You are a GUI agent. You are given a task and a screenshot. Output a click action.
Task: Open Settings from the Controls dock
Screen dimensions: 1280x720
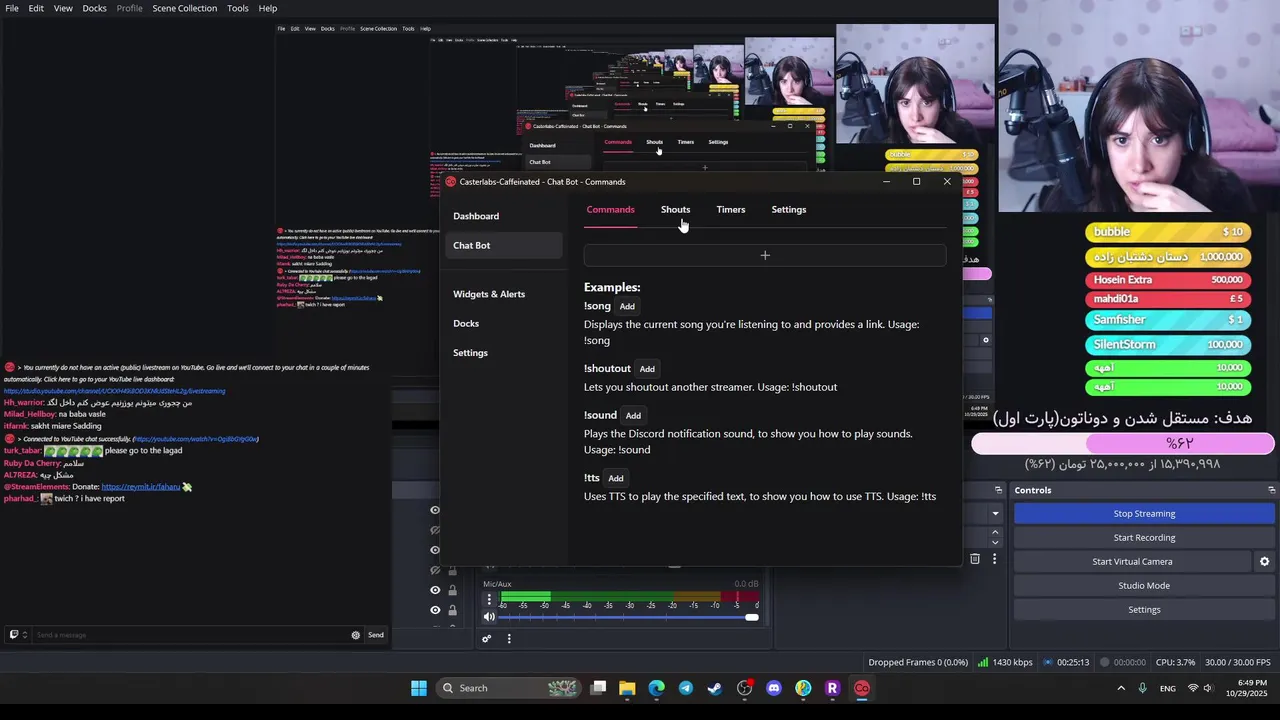(x=1144, y=610)
